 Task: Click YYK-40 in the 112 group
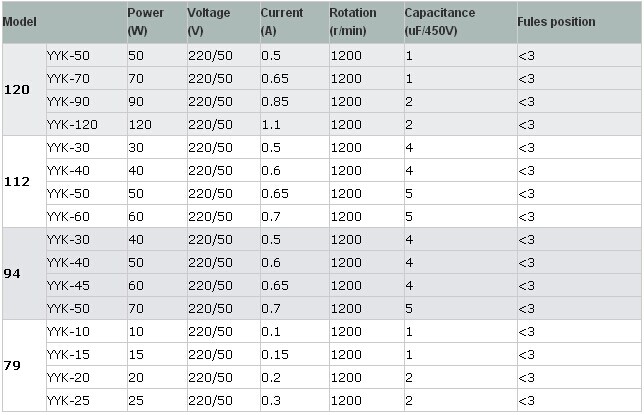pyautogui.click(x=68, y=171)
